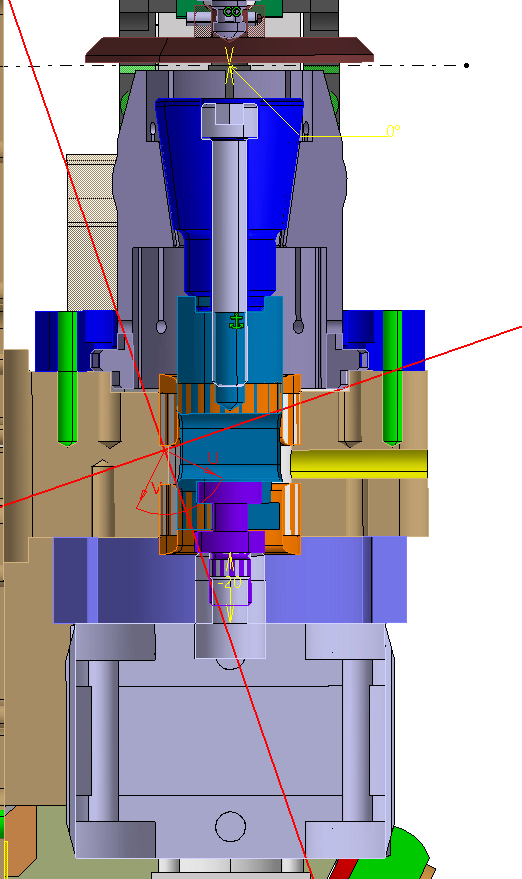
Task: Select the grey socket screw head
Action: [x=229, y=121]
